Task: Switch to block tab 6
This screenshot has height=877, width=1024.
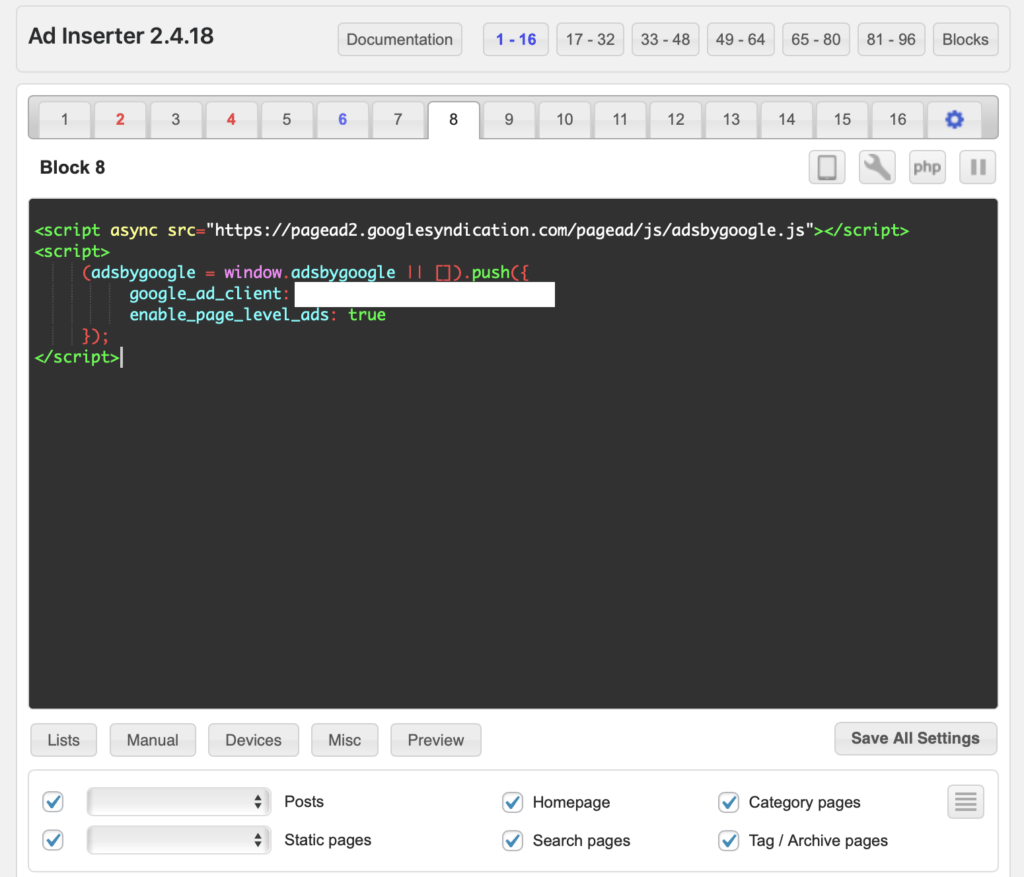Action: 342,120
